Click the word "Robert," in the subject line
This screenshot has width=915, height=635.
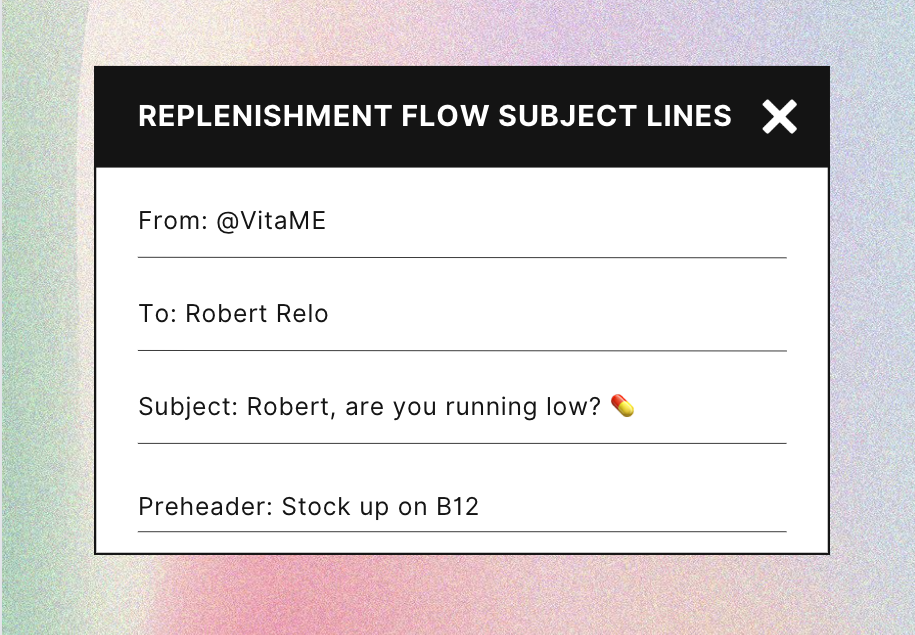click(x=286, y=407)
